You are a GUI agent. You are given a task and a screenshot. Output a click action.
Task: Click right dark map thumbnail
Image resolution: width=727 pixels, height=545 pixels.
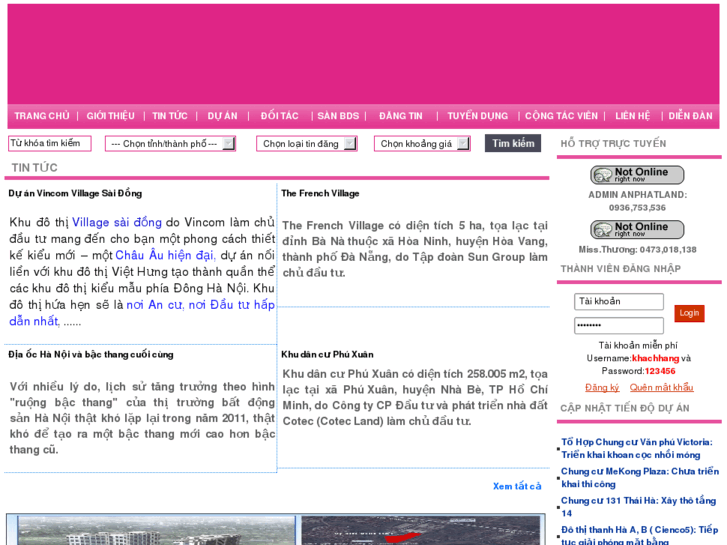421,531
